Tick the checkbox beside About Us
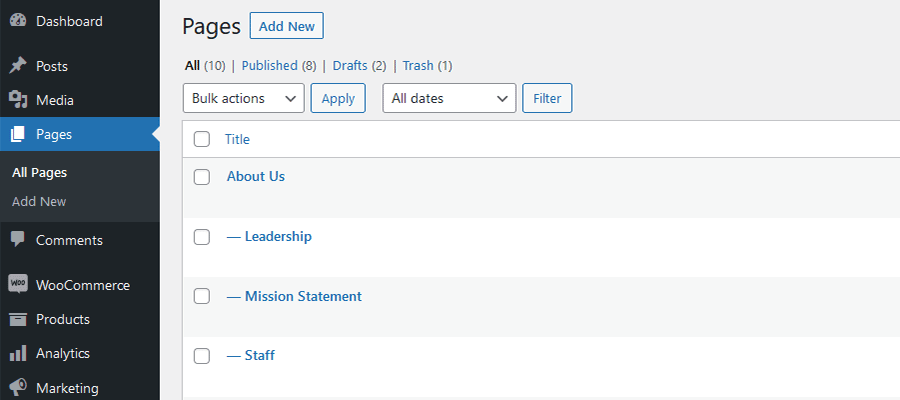Image resolution: width=900 pixels, height=400 pixels. 202,177
